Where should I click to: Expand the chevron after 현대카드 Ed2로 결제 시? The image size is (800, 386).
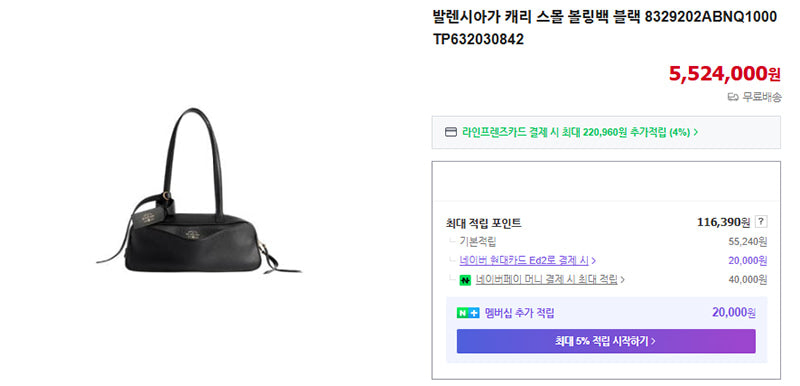594,261
